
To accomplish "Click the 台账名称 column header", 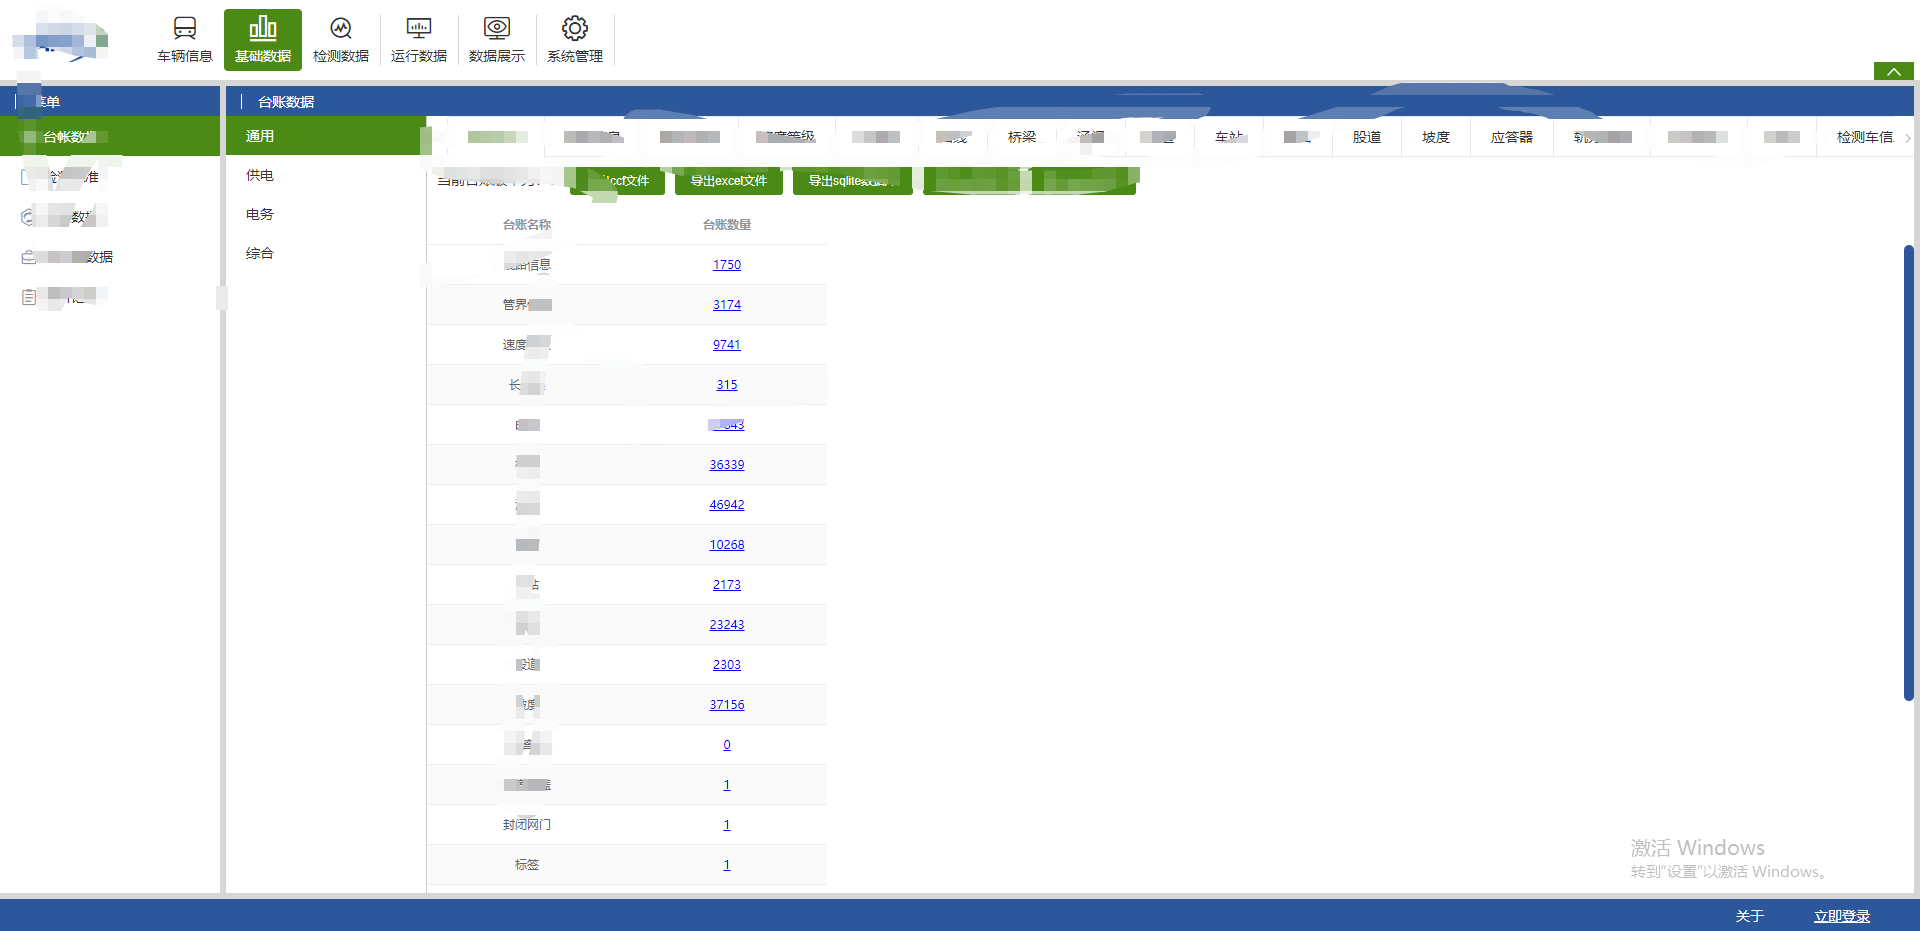I will [527, 225].
